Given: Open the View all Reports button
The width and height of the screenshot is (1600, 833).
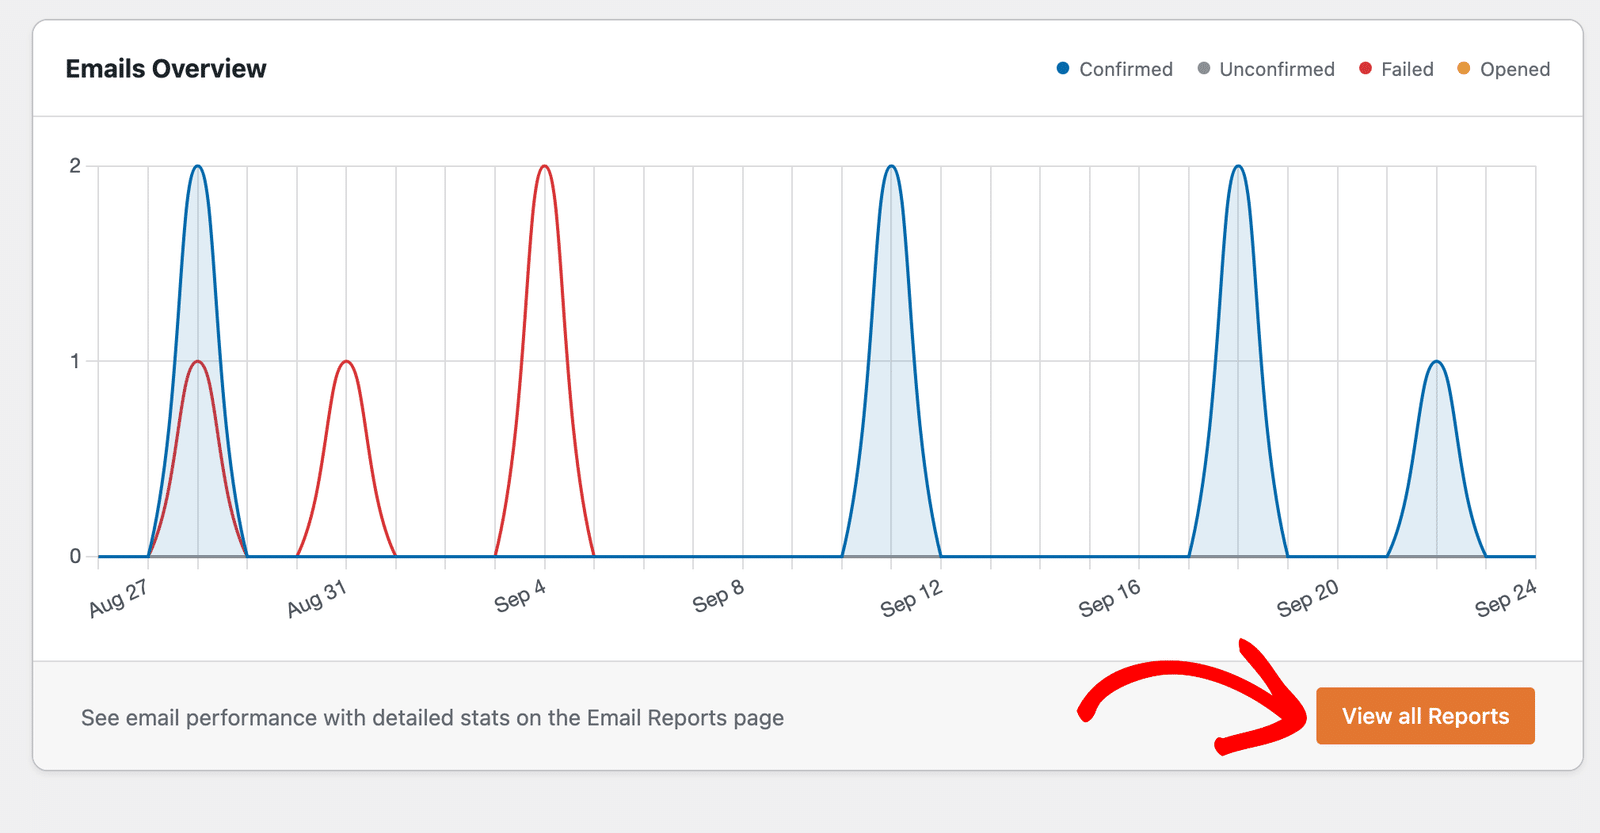Looking at the screenshot, I should (x=1425, y=716).
